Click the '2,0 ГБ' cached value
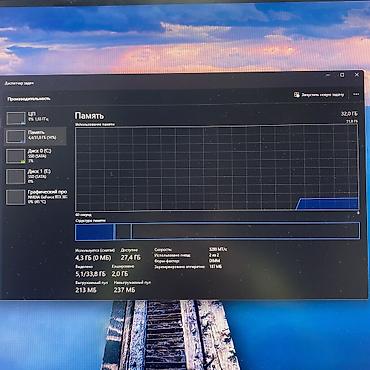Screen dimensions: 370x370 coord(120,274)
